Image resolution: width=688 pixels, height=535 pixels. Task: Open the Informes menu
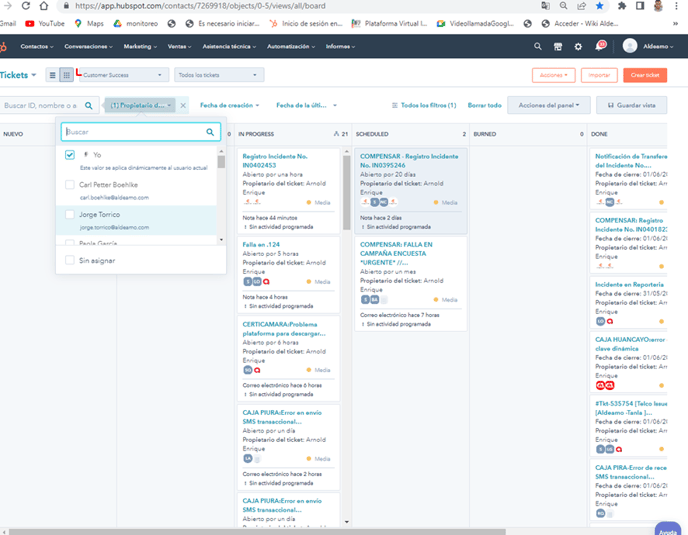(x=340, y=47)
